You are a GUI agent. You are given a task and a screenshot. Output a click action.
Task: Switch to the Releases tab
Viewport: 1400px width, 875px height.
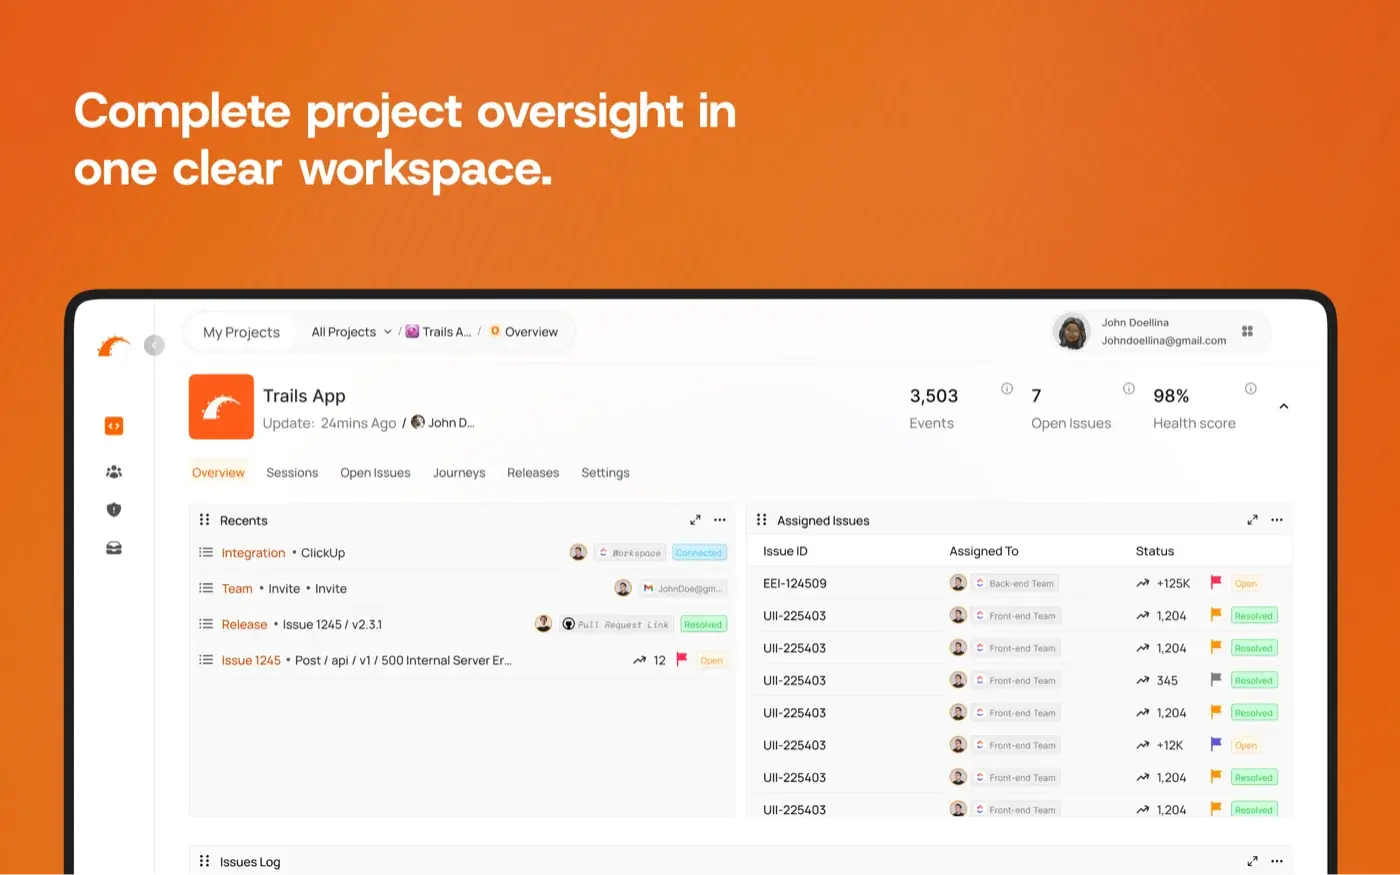(x=533, y=473)
